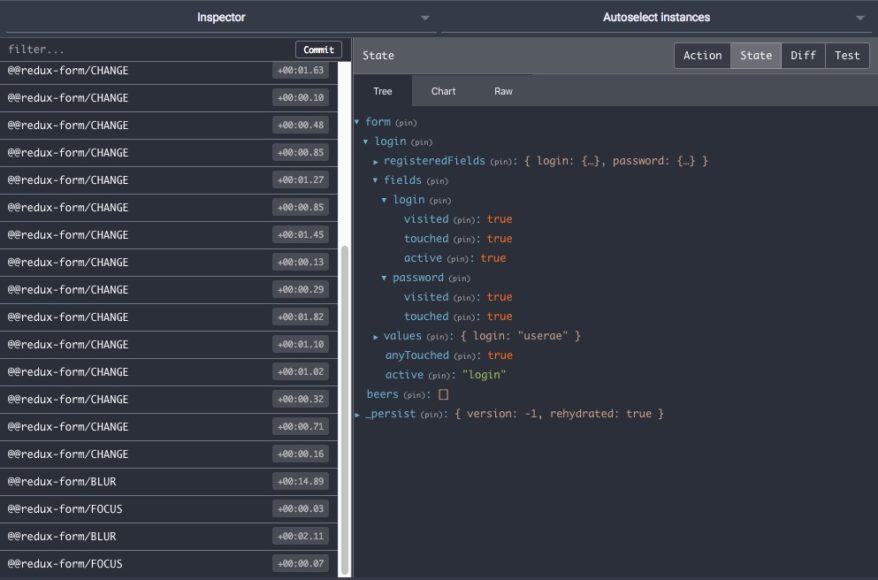Screen dimensions: 878x580
Task: Expand the registeredFields node
Action: pos(376,160)
